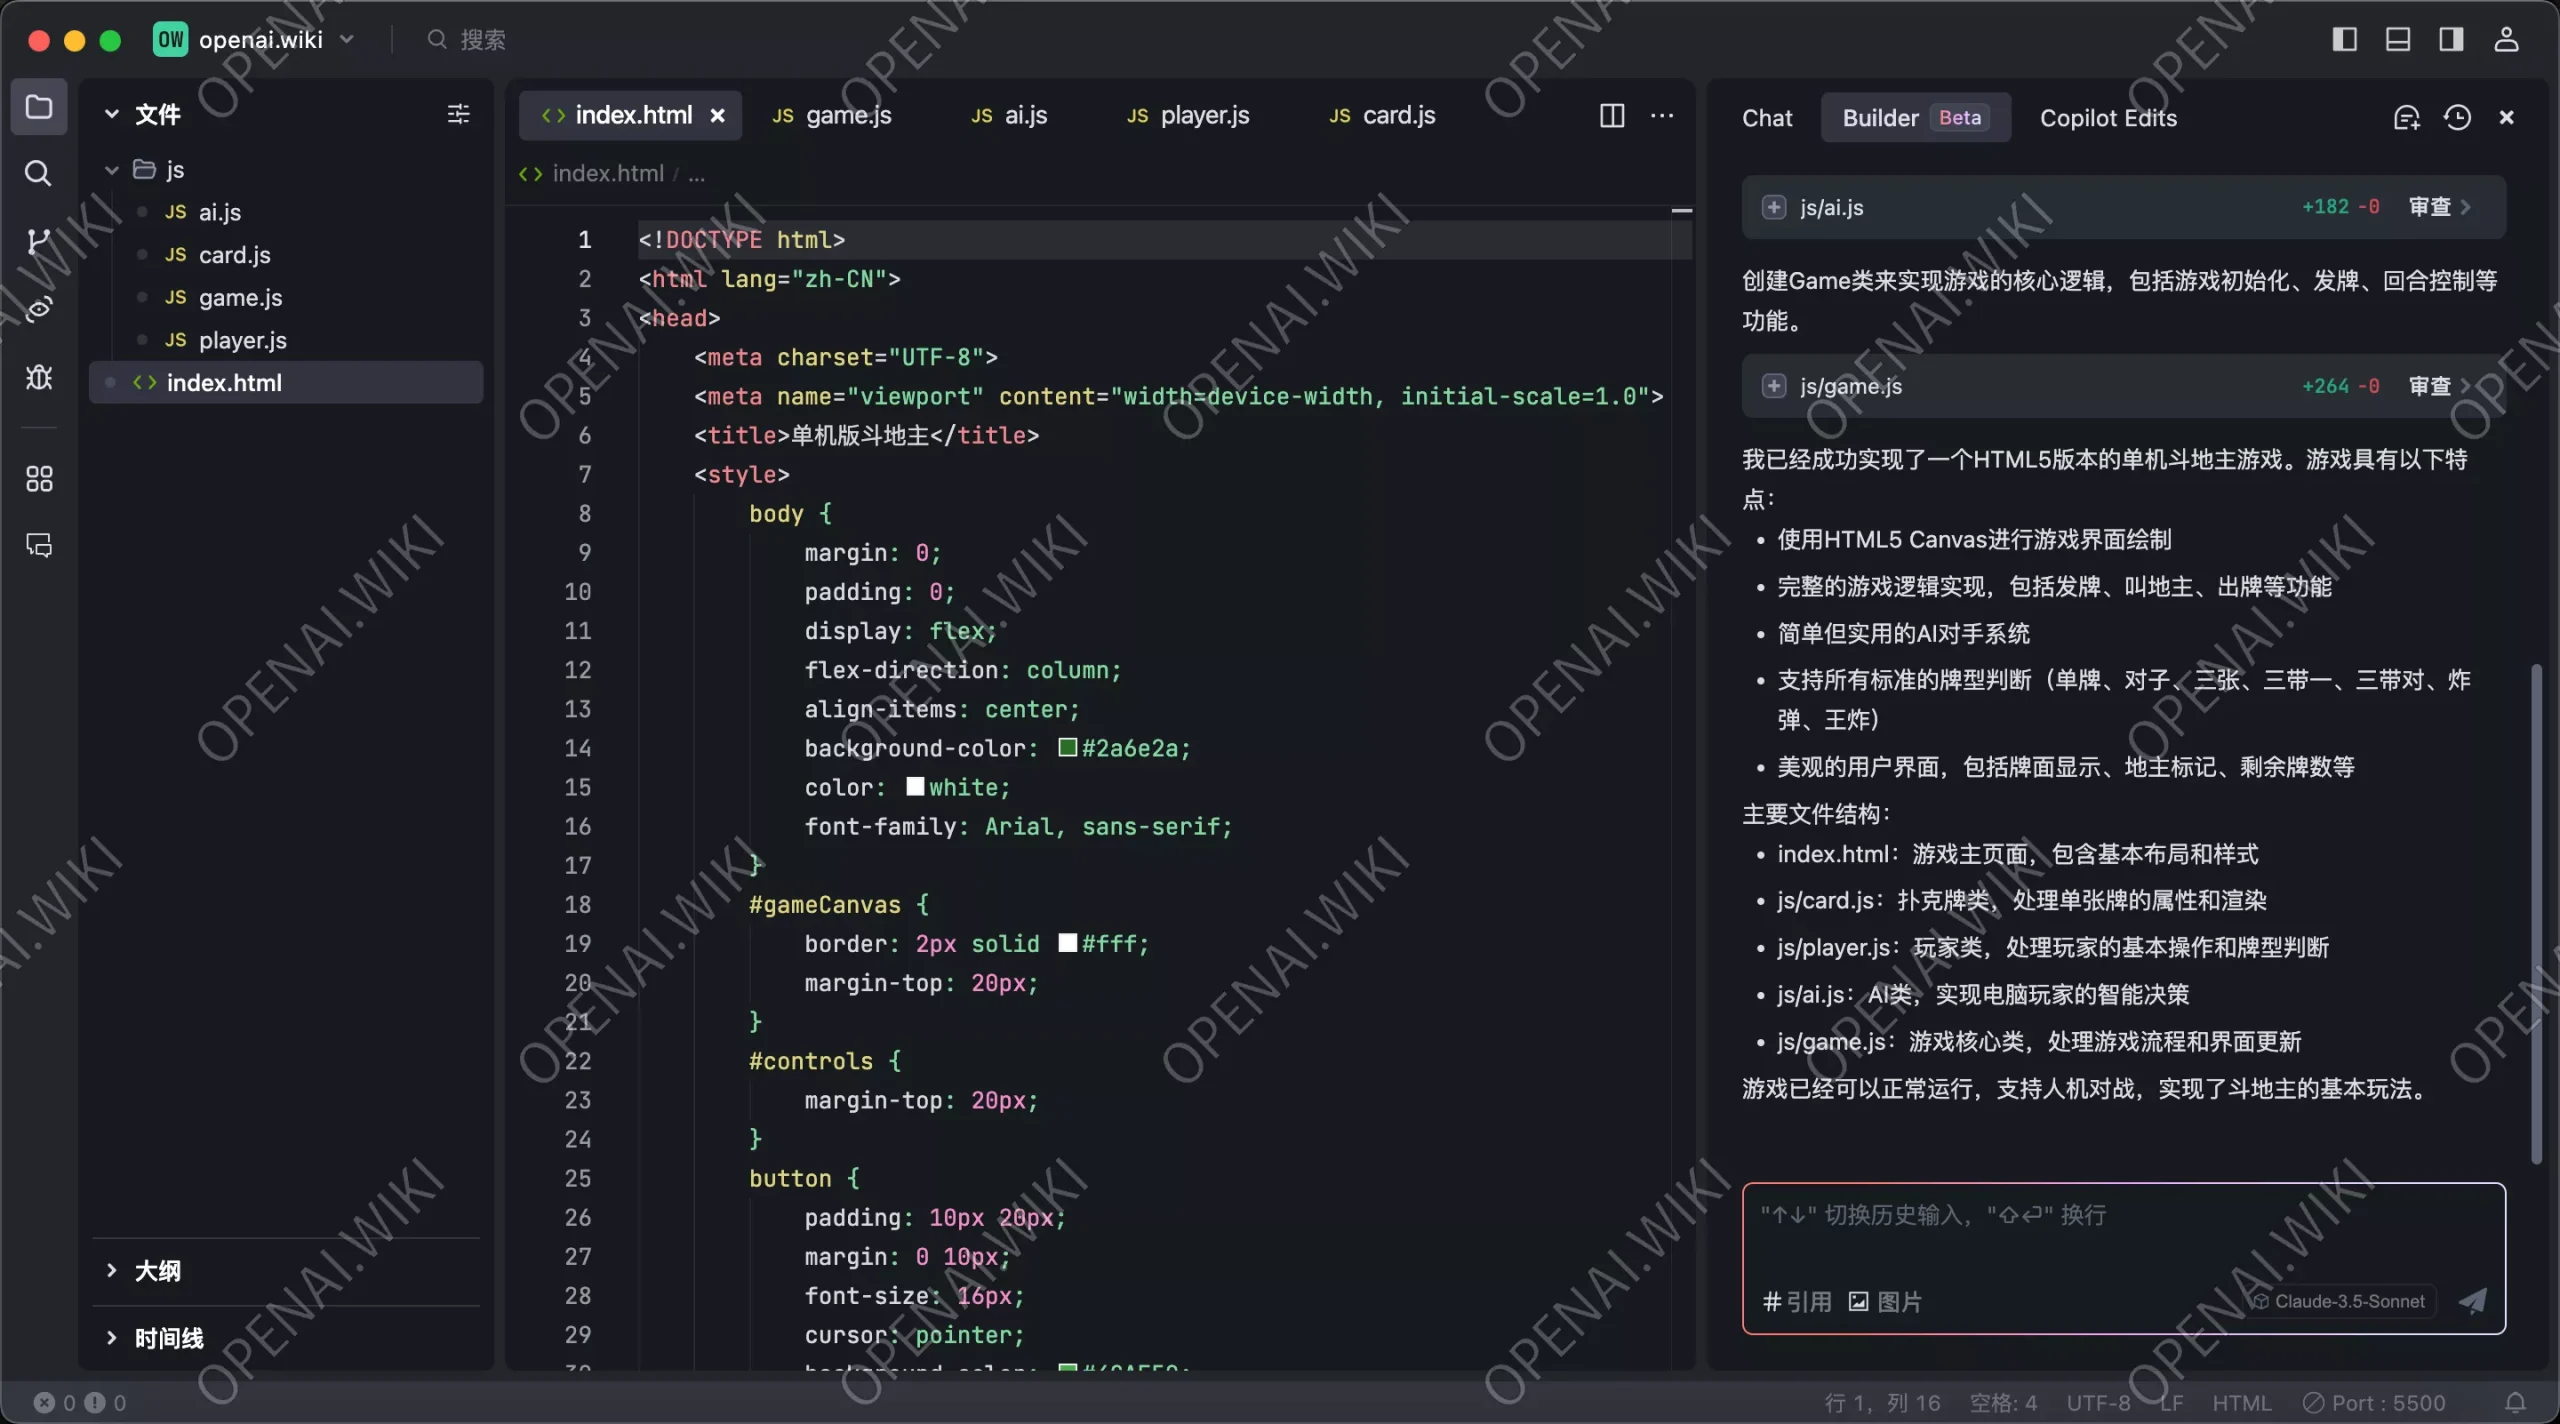Open player.js in the file tree
The image size is (2560, 1424).
click(242, 341)
